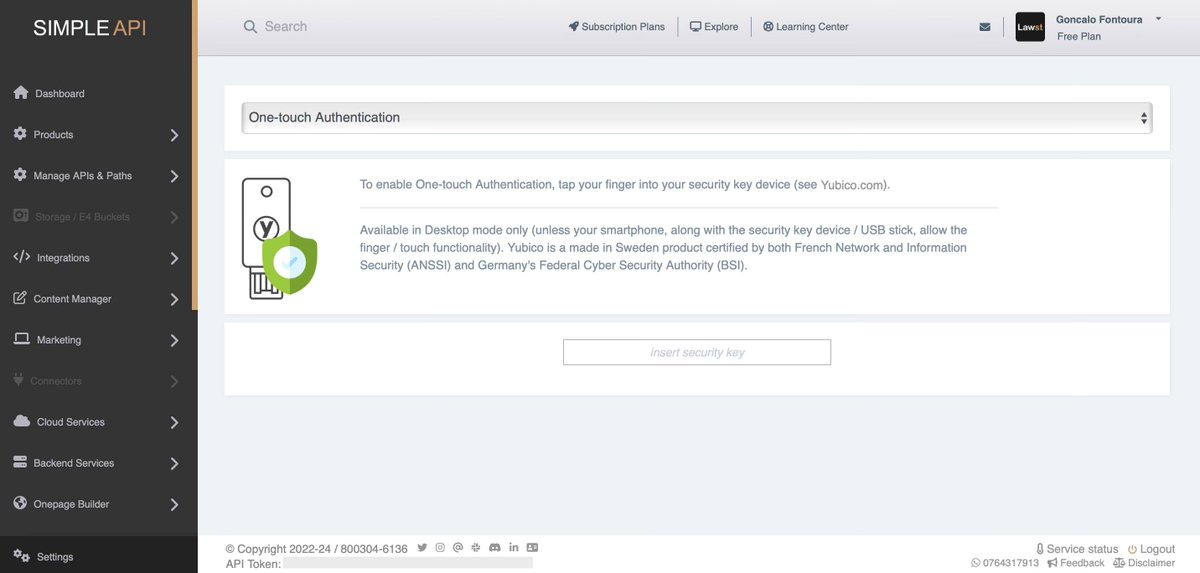
Task: Open the Feedback link
Action: [1076, 563]
